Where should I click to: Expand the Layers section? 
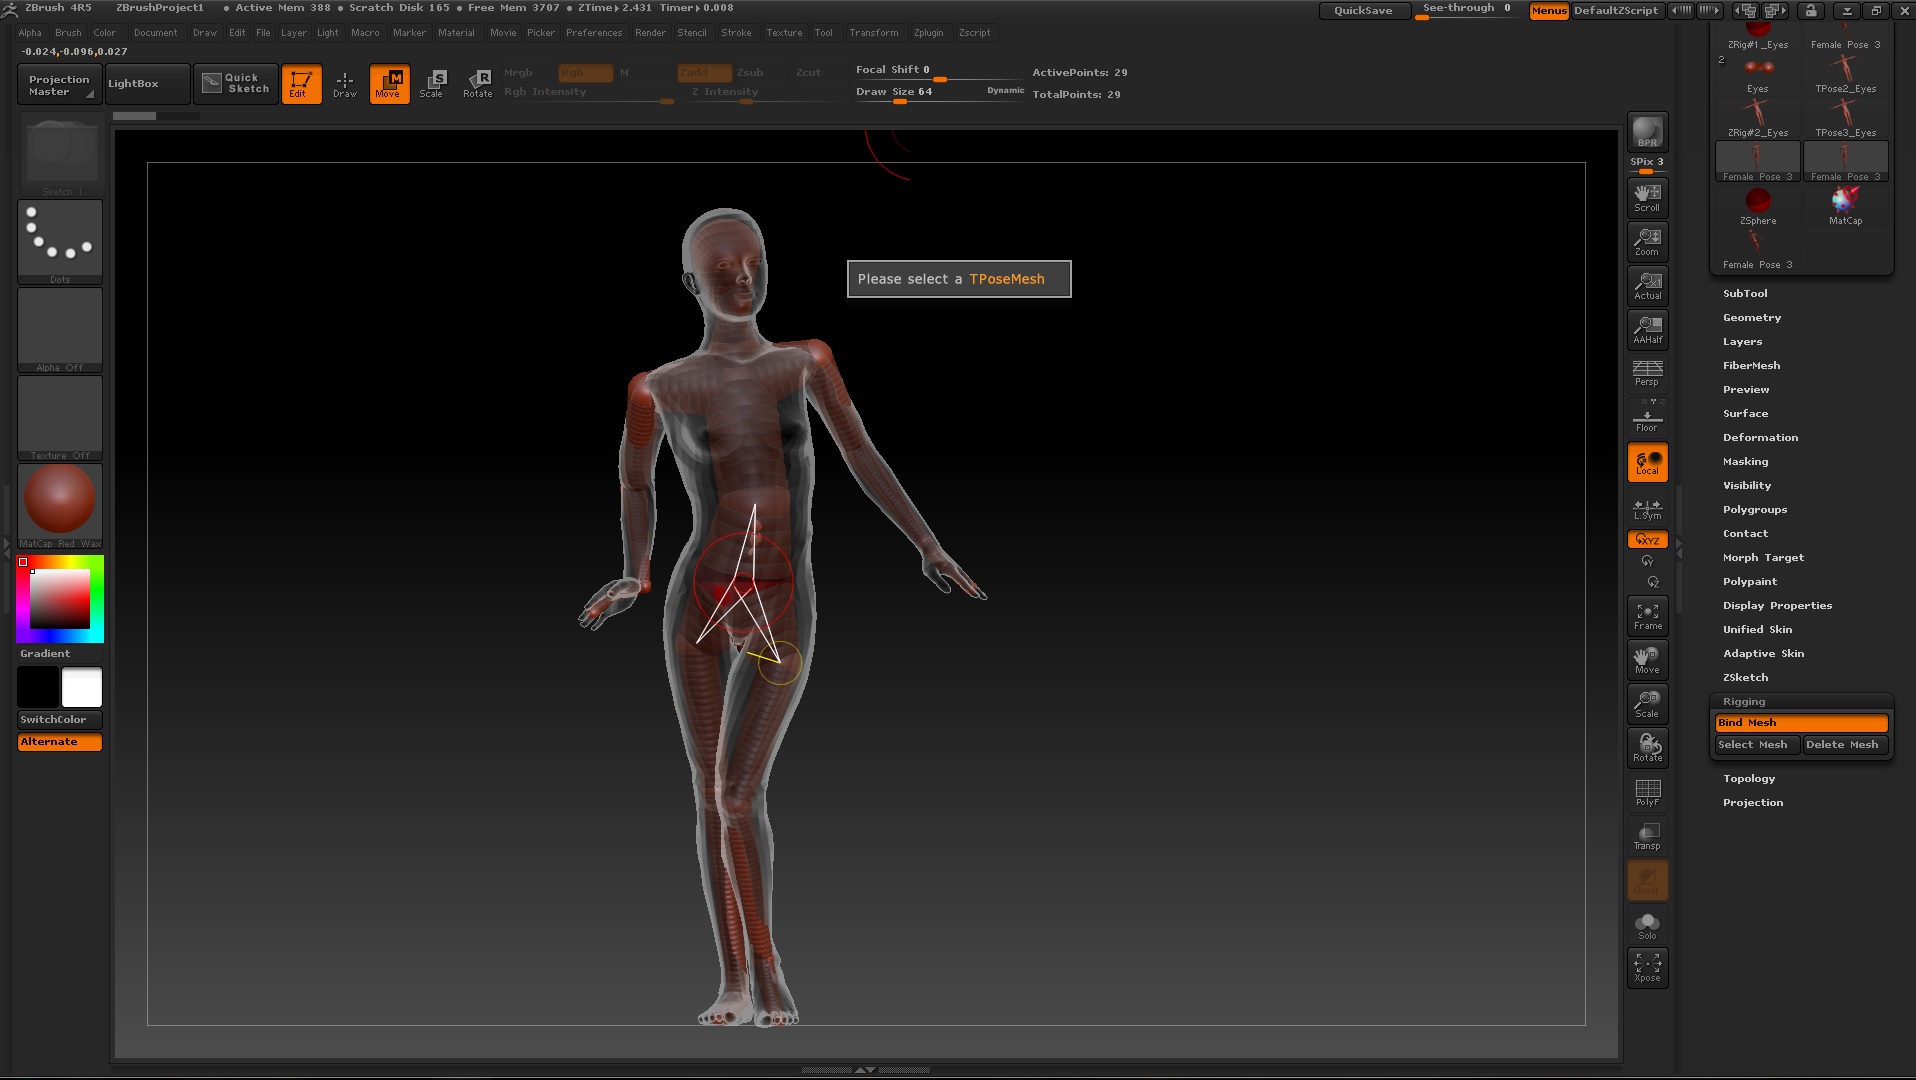(1742, 342)
